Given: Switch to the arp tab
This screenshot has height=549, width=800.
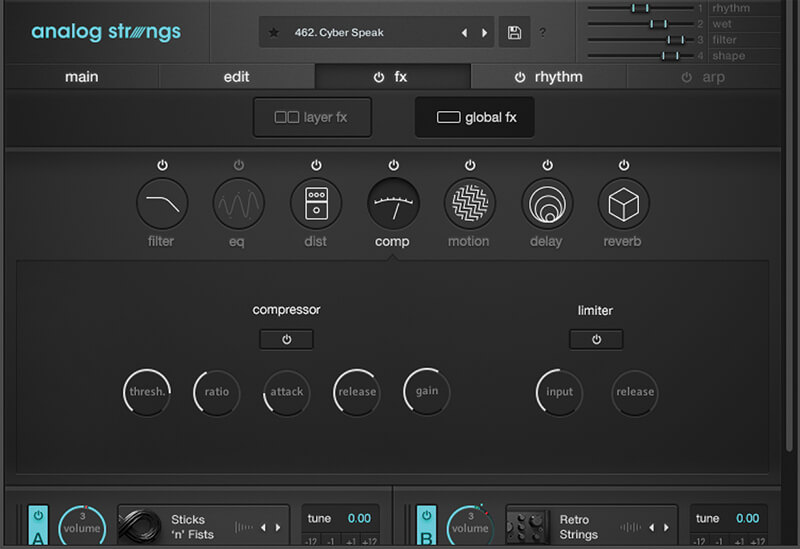Looking at the screenshot, I should pyautogui.click(x=704, y=77).
